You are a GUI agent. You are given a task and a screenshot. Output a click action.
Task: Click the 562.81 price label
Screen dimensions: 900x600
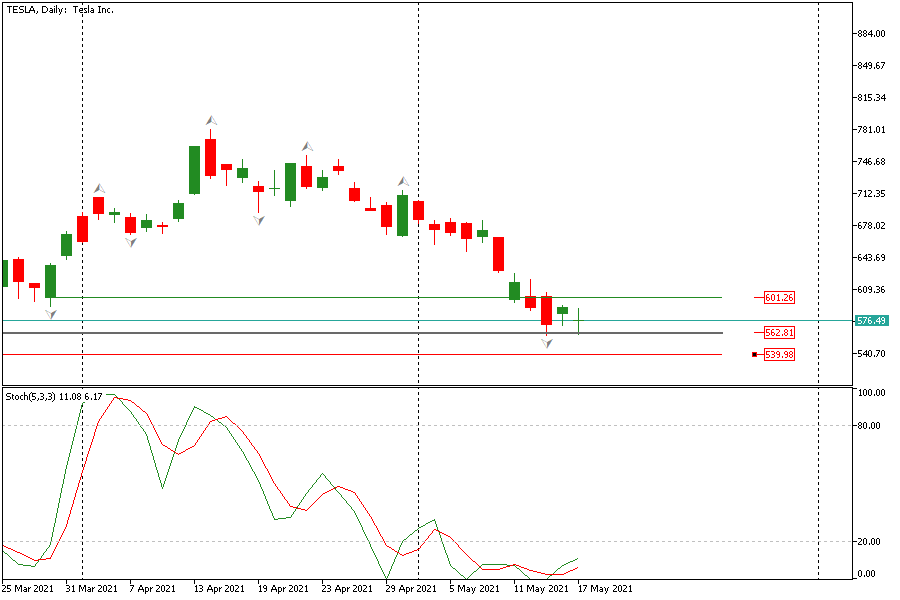779,332
